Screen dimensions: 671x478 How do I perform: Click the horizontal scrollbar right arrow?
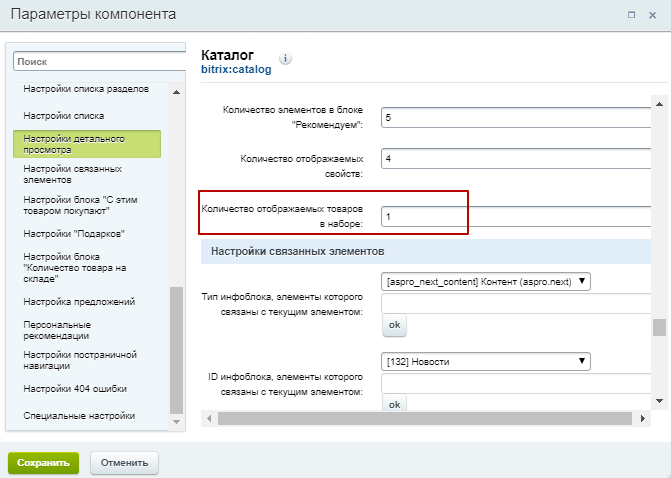coord(643,419)
